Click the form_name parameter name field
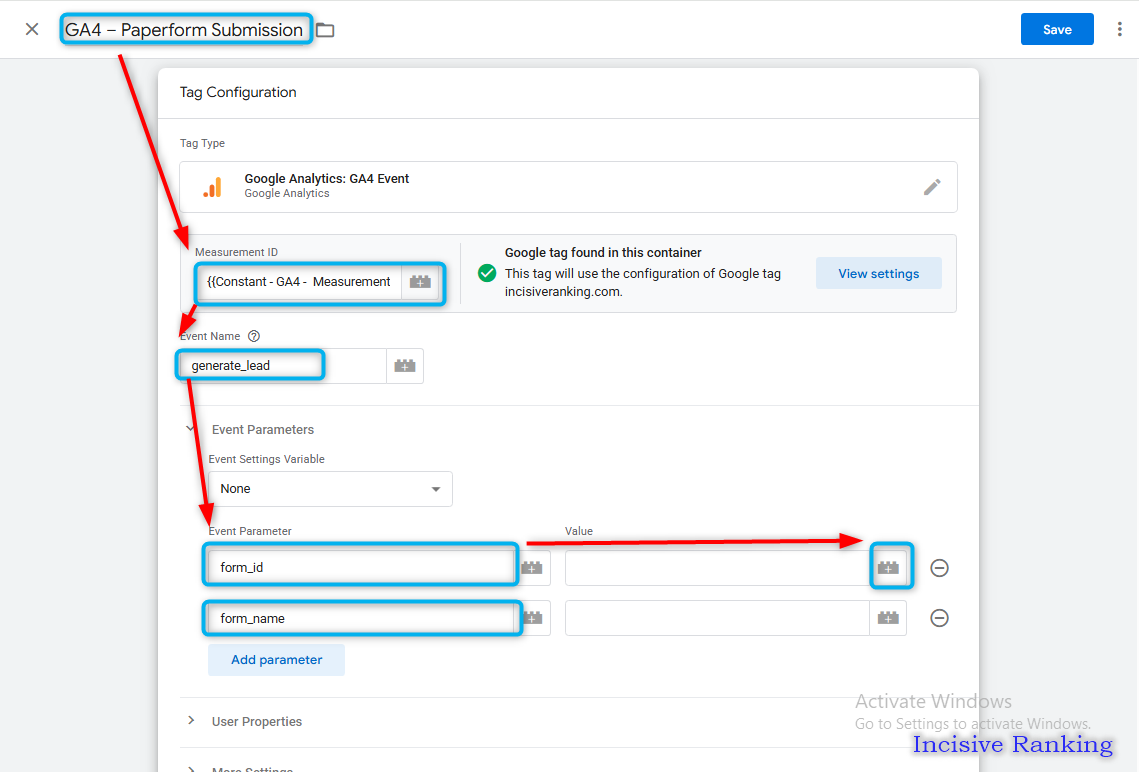 coord(361,618)
